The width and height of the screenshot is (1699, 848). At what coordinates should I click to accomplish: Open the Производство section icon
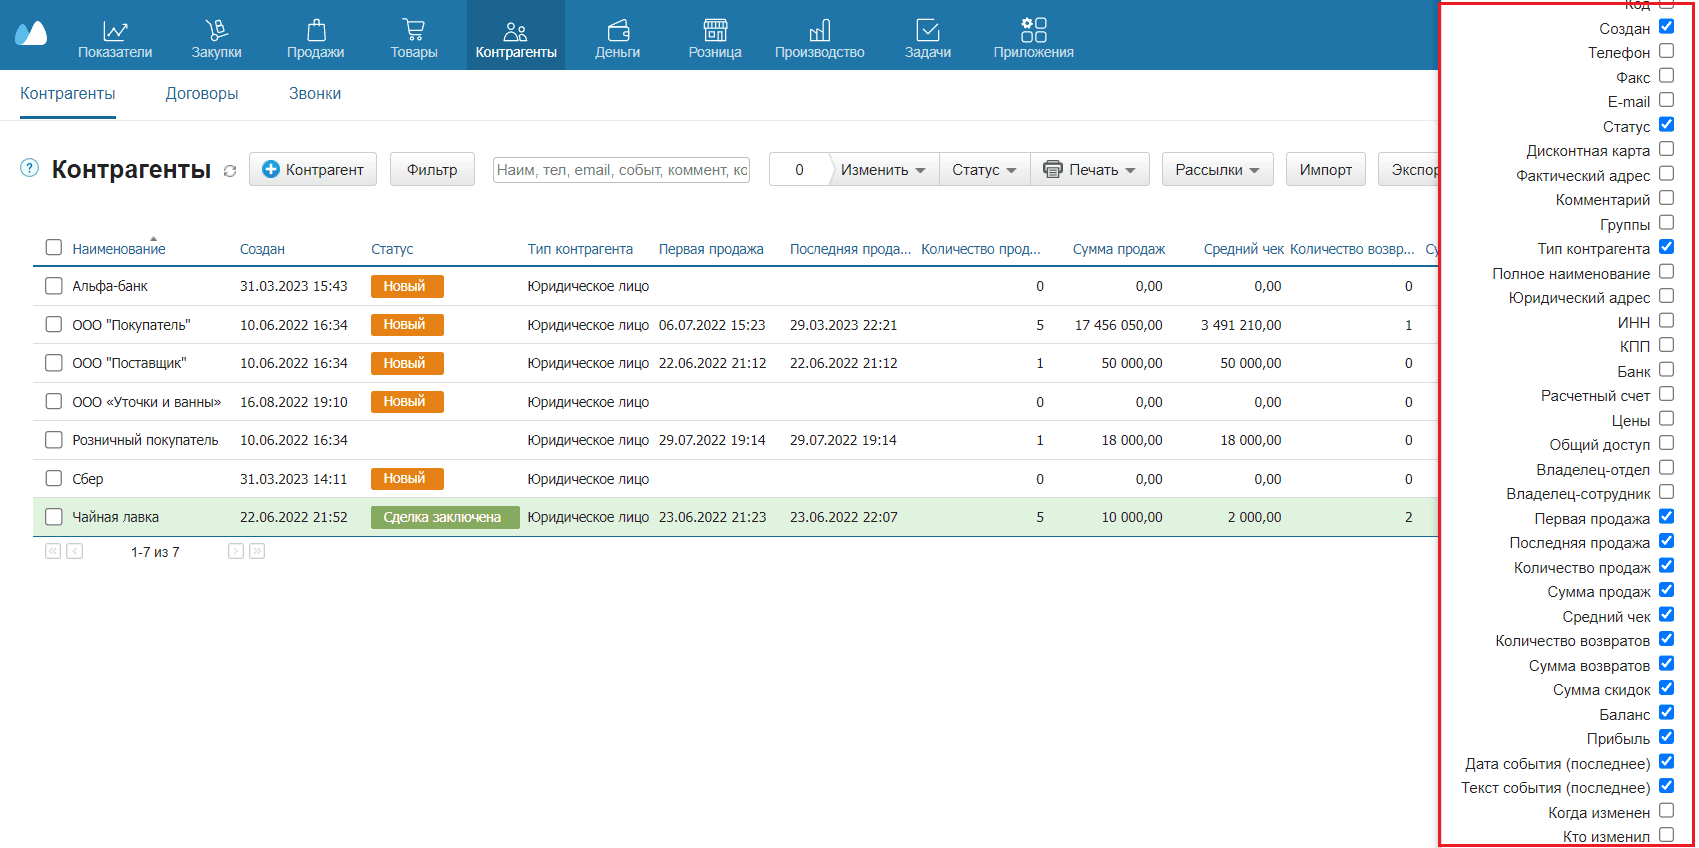pos(819,30)
